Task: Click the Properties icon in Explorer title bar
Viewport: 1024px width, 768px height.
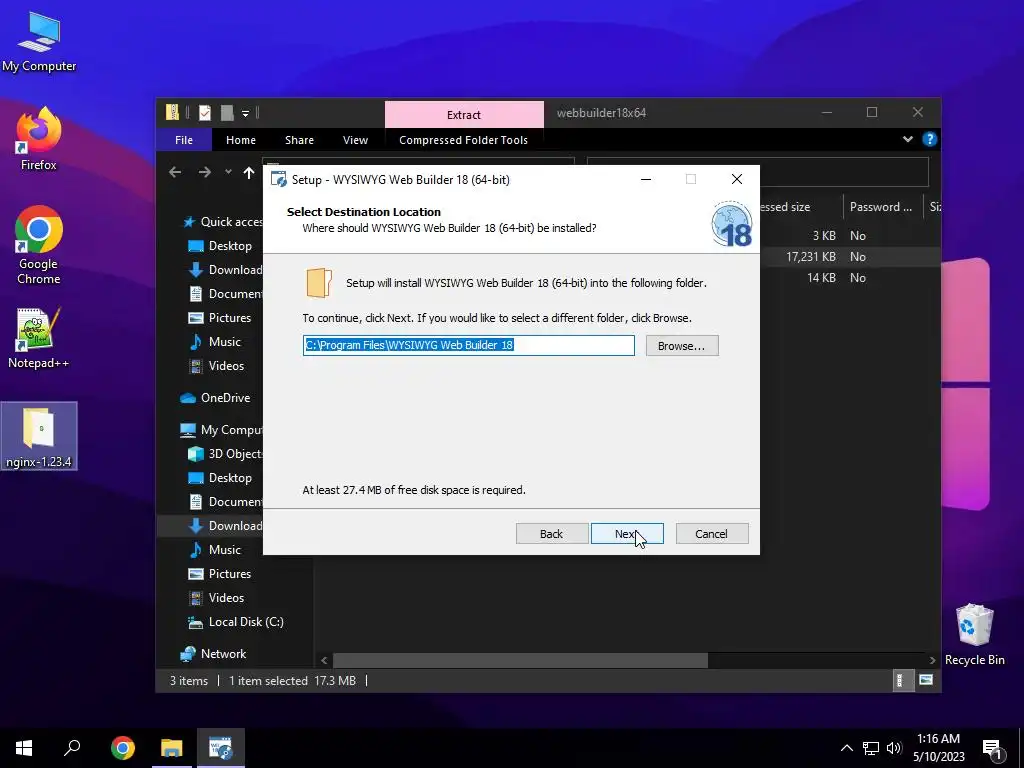Action: point(204,113)
